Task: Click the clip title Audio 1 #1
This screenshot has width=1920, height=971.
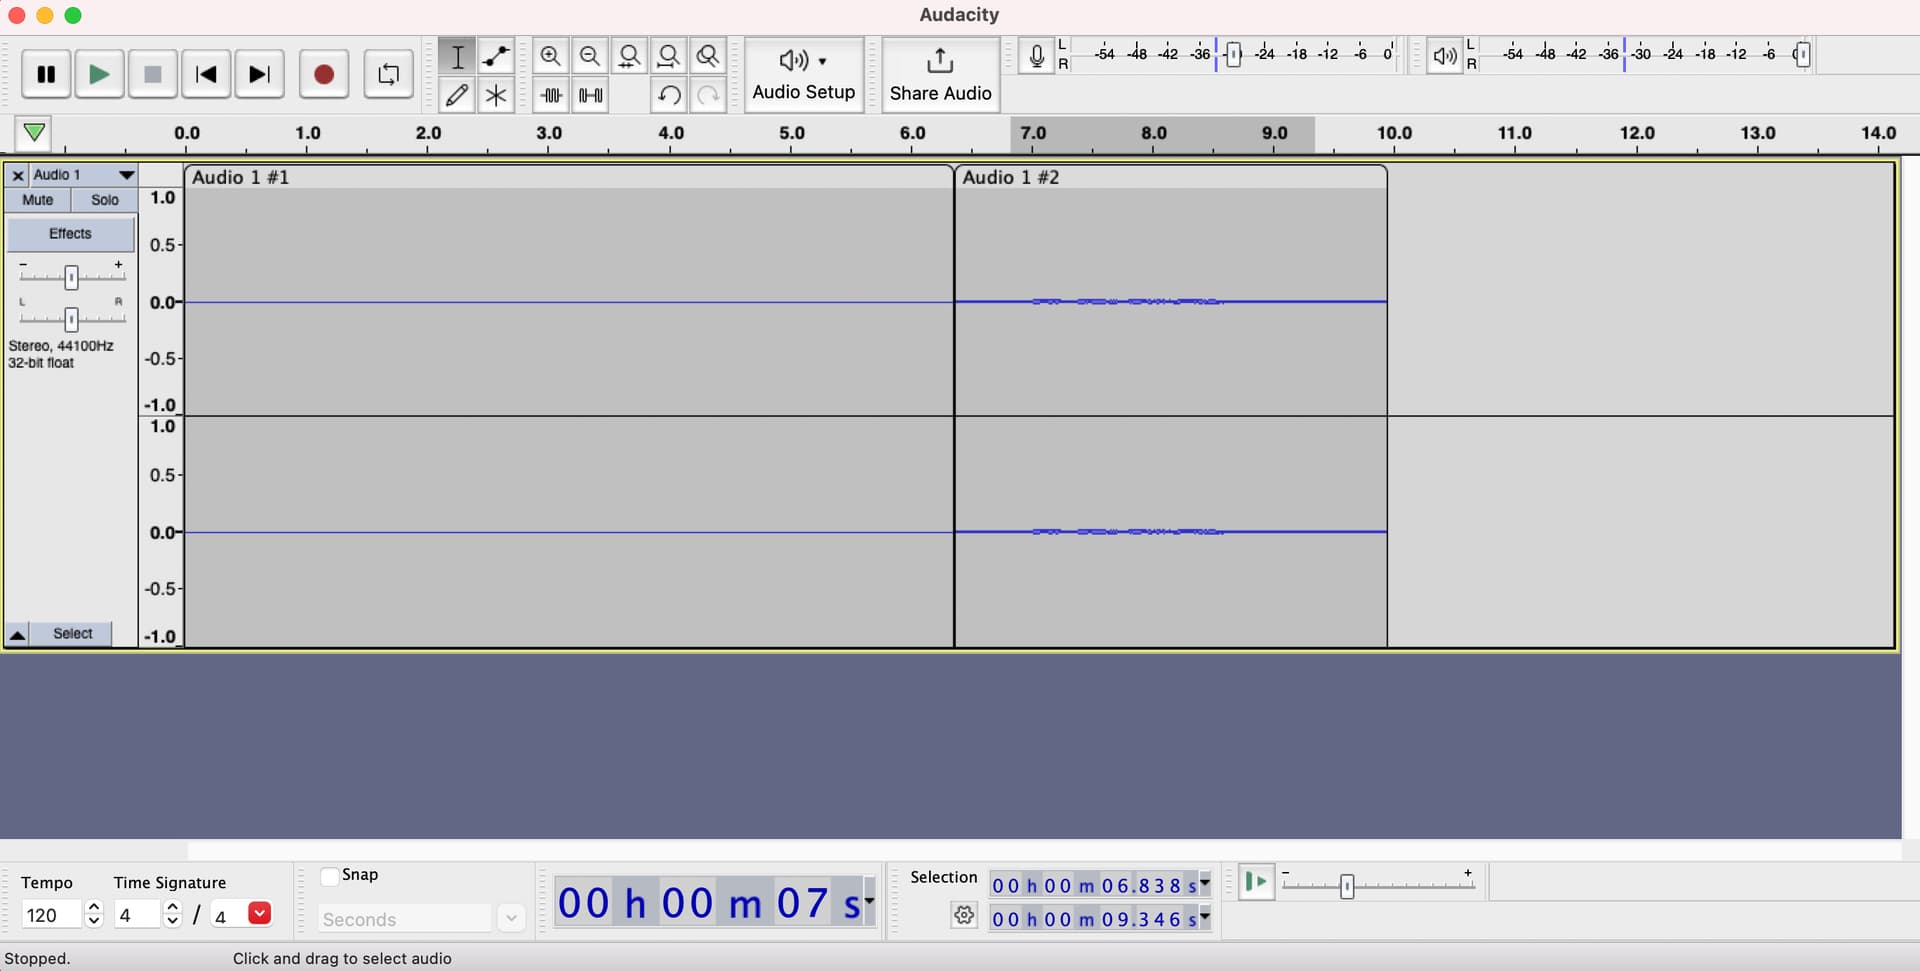Action: click(x=240, y=177)
